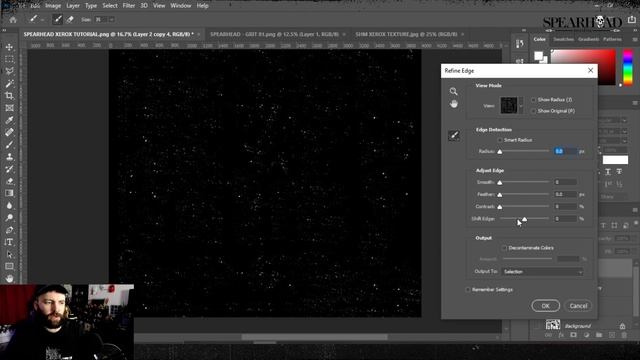
Task: Select the Type tool
Action: point(9,242)
